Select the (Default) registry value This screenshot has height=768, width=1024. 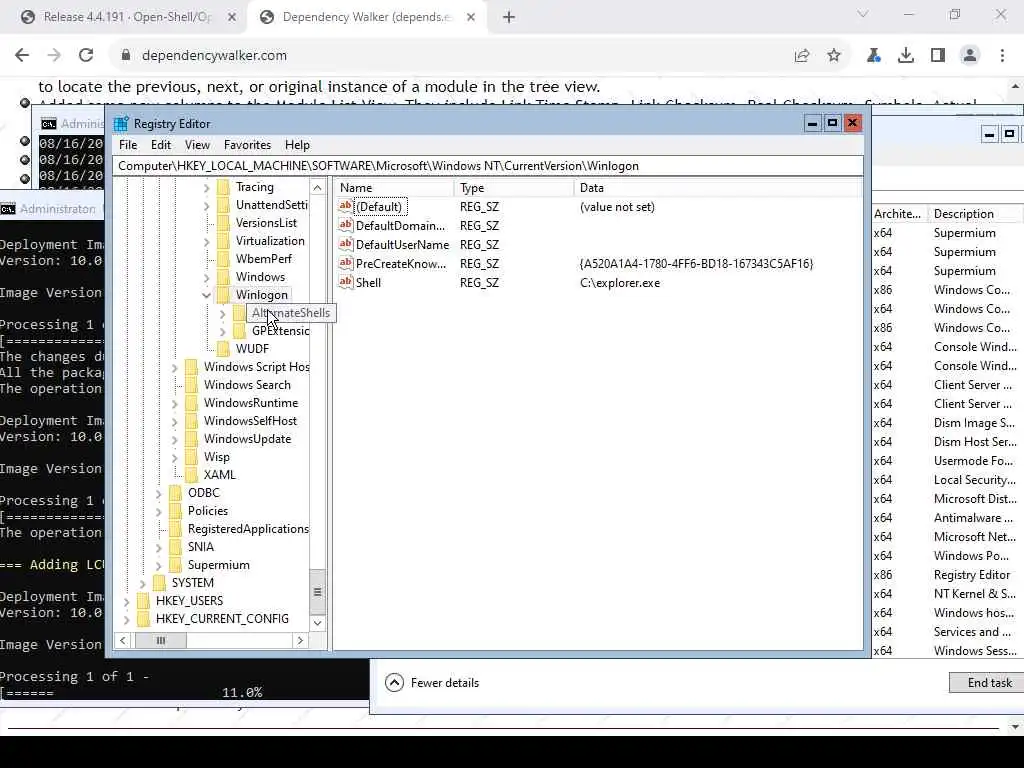coord(381,207)
